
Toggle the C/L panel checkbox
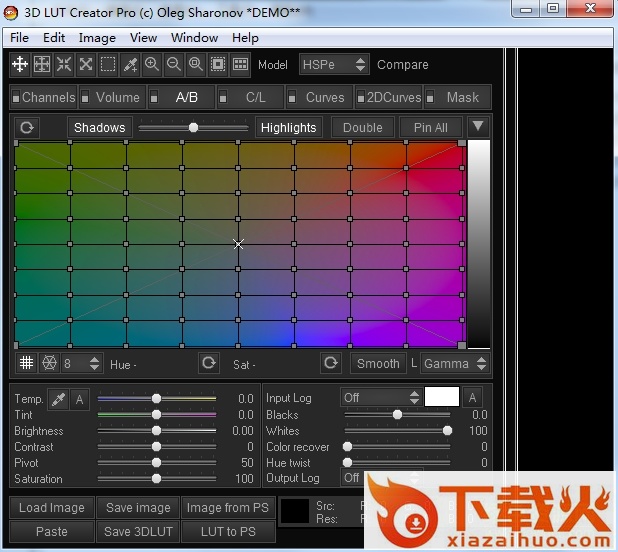223,98
